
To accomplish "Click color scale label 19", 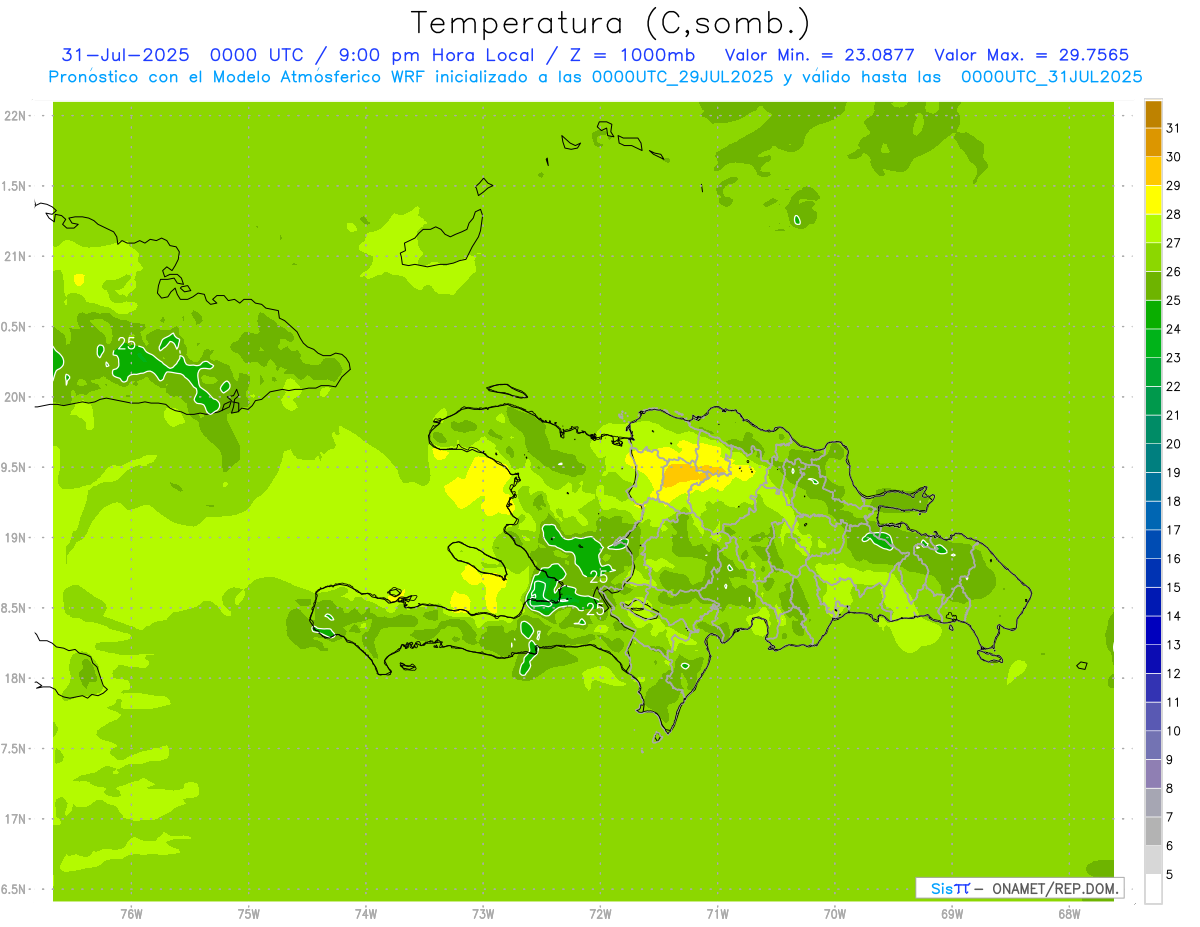I will [1174, 472].
